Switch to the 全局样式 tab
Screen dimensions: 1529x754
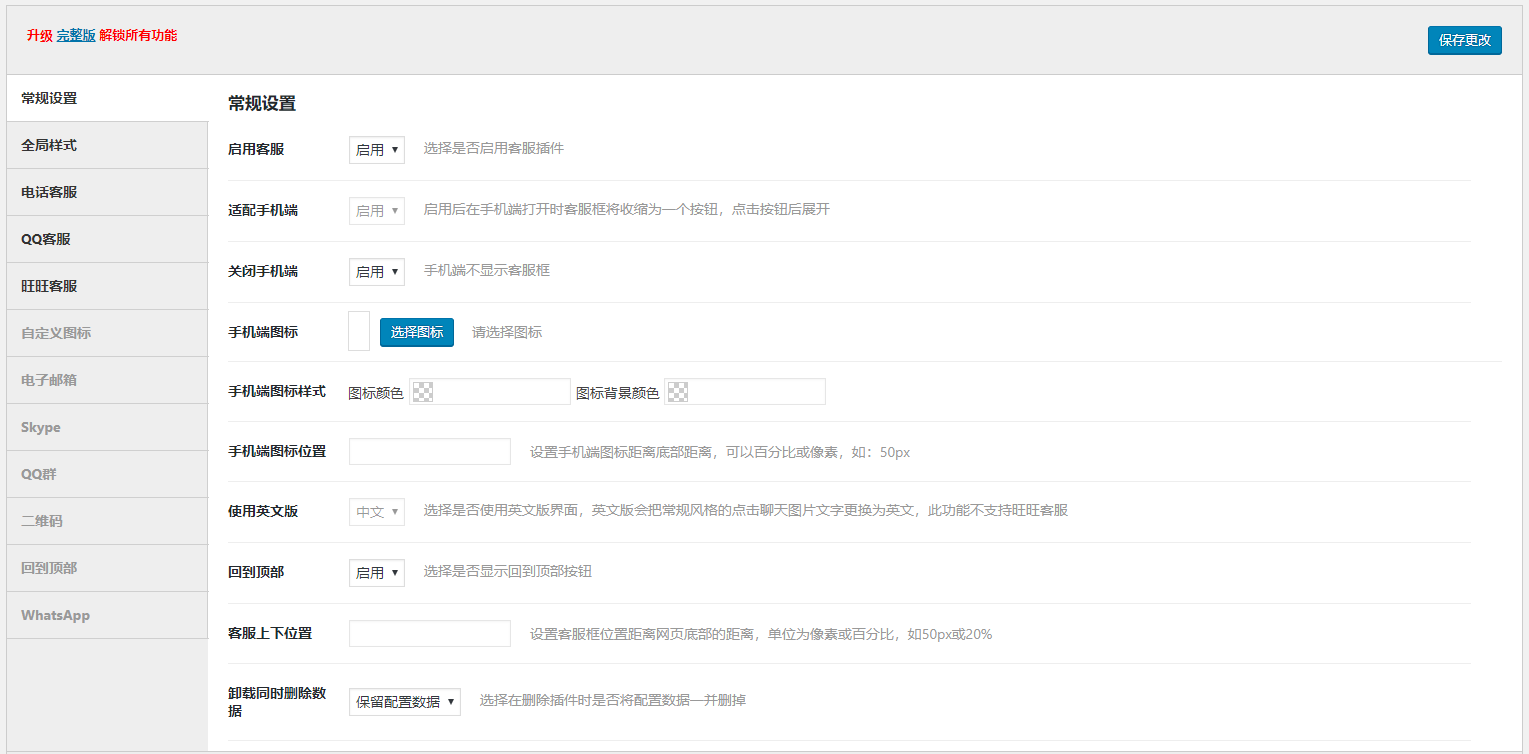[107, 145]
